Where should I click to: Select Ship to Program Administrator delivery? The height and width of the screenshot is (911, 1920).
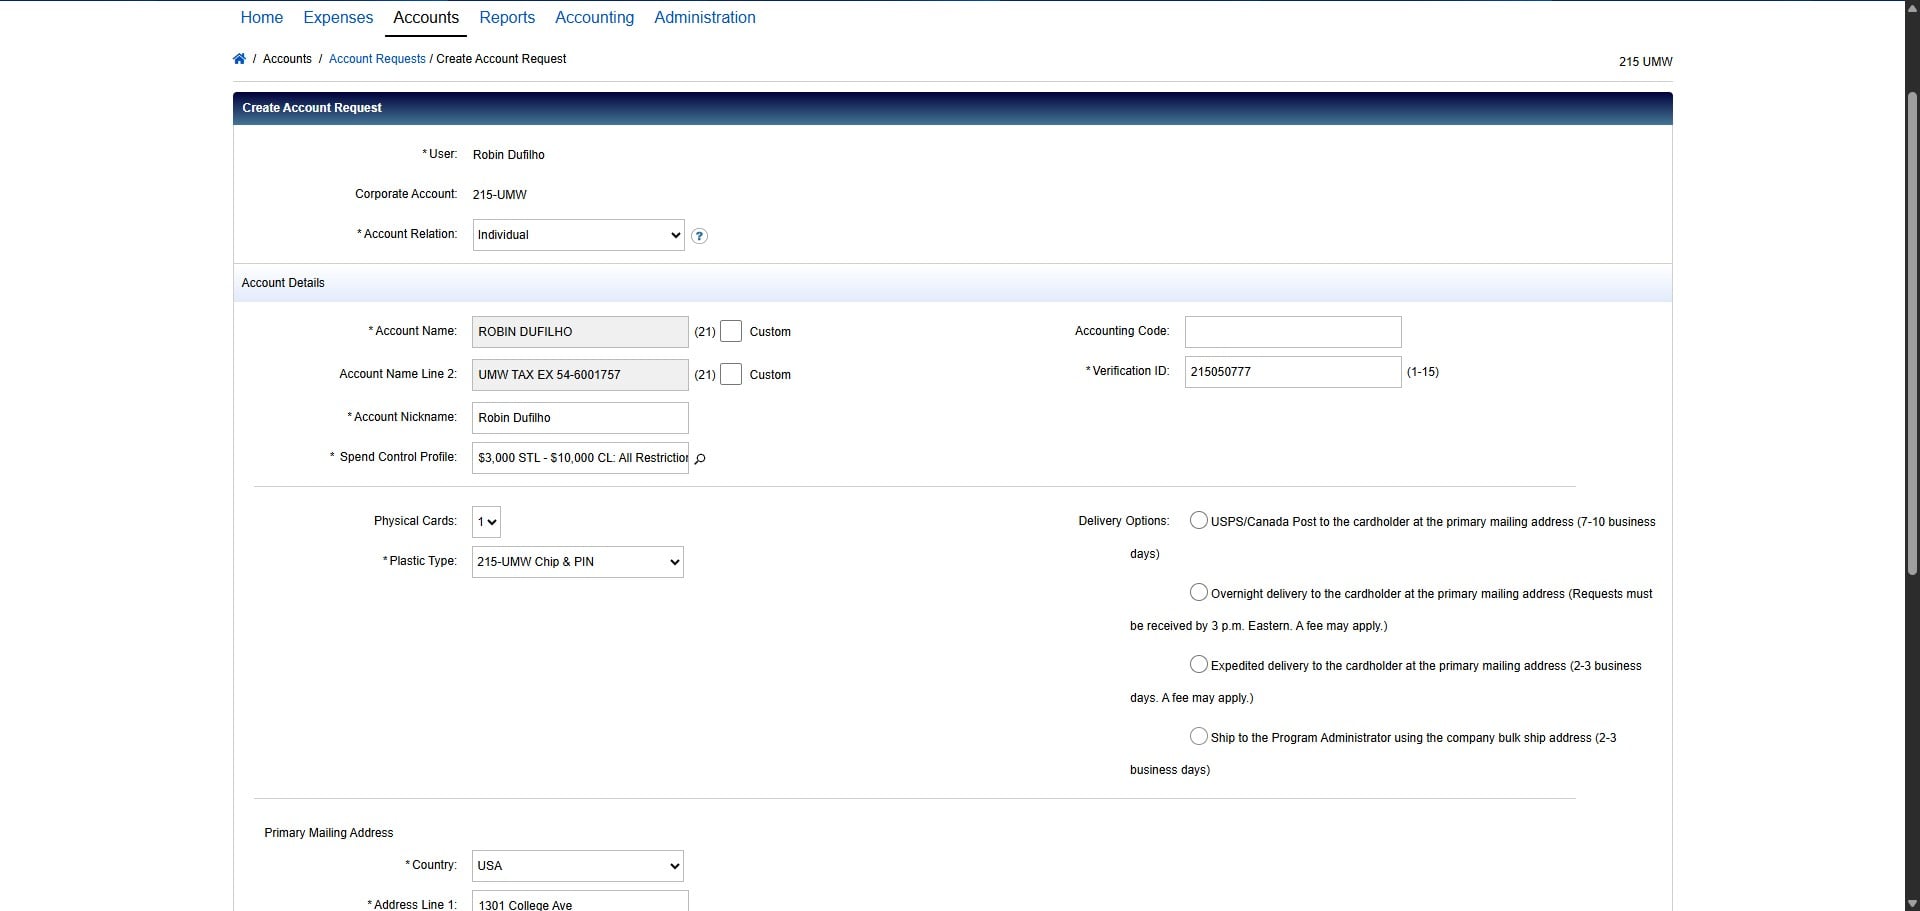click(1198, 736)
